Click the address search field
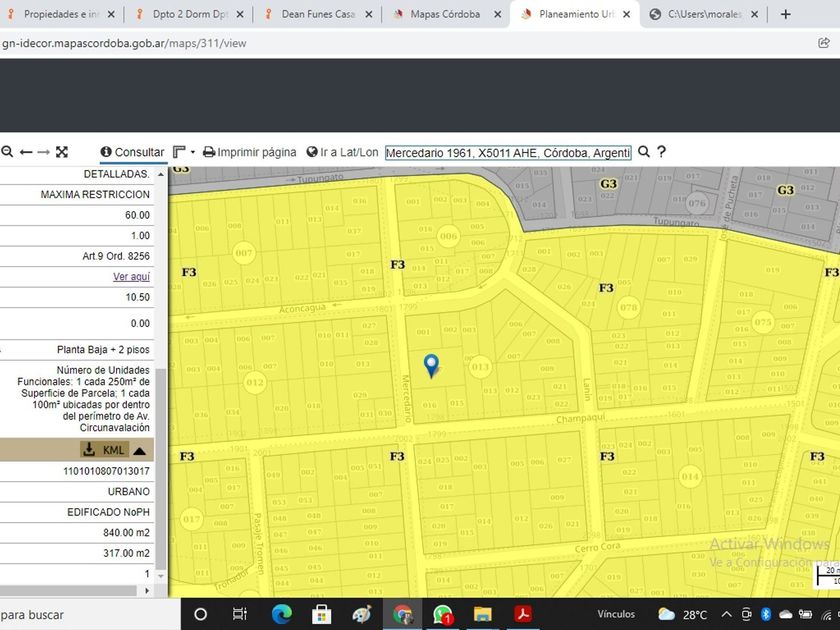Image resolution: width=840 pixels, height=630 pixels. coord(508,153)
